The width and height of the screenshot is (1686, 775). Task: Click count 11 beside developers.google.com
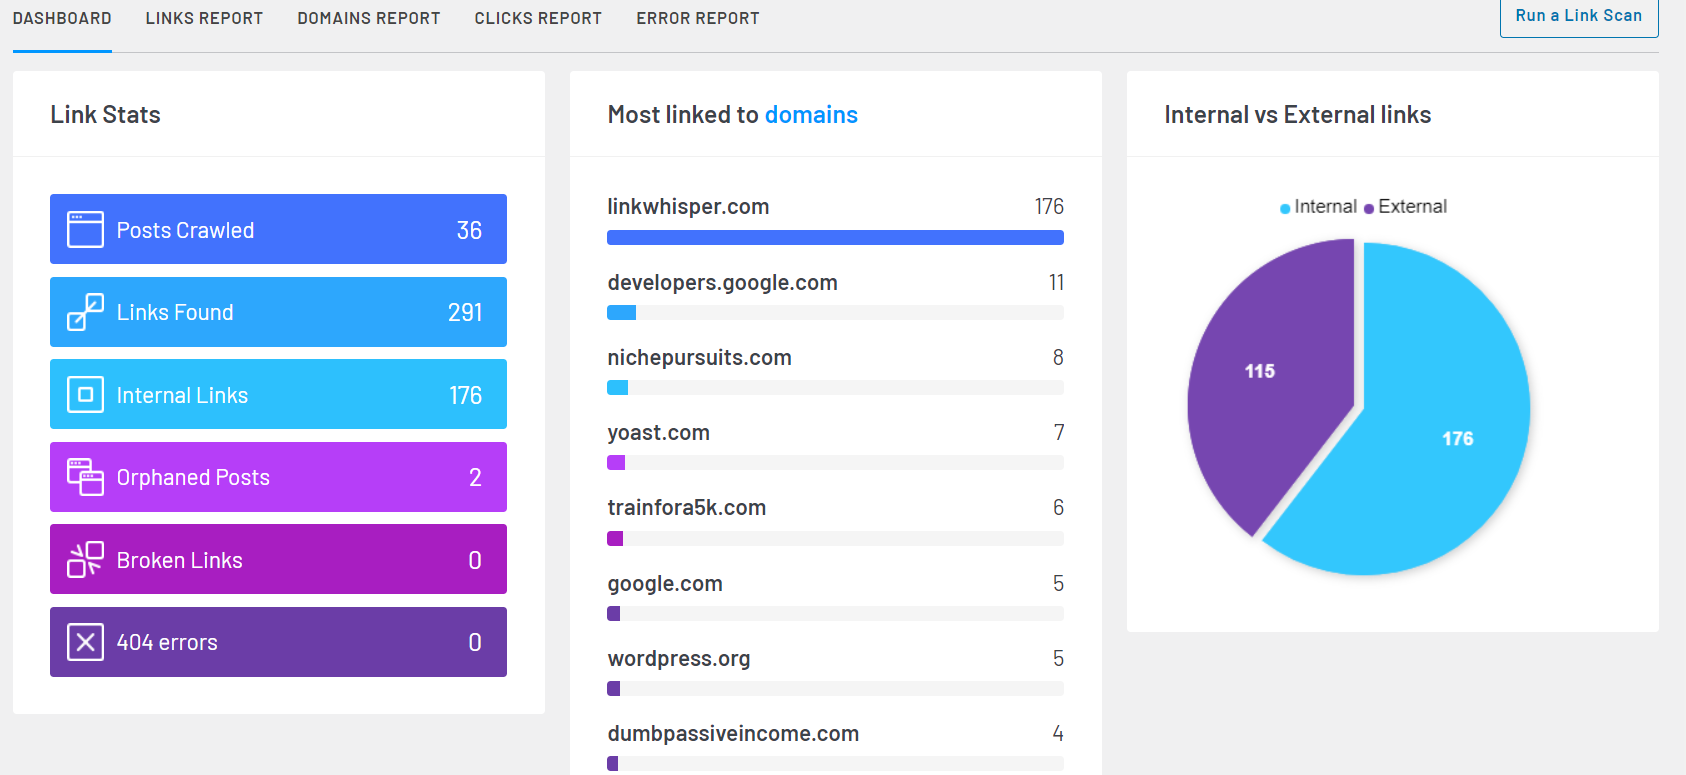tap(1056, 282)
